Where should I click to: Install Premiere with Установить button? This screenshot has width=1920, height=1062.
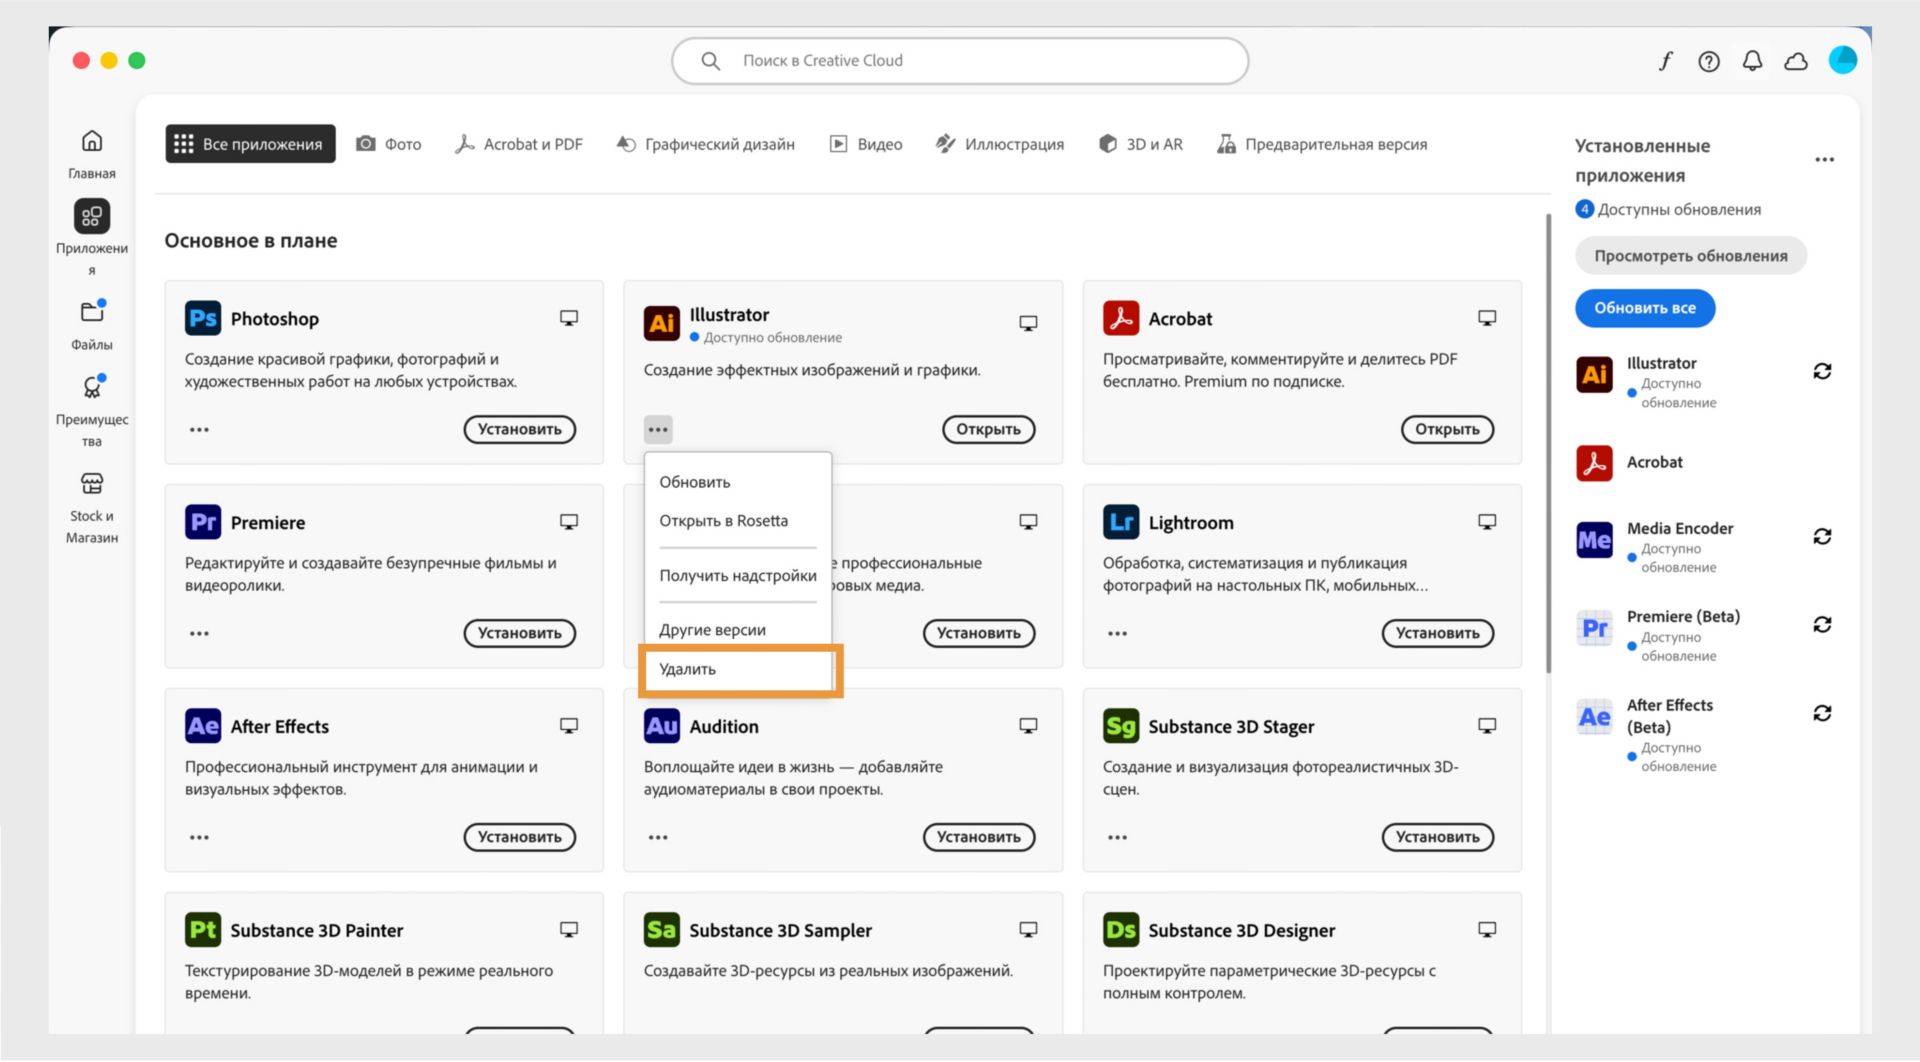520,634
